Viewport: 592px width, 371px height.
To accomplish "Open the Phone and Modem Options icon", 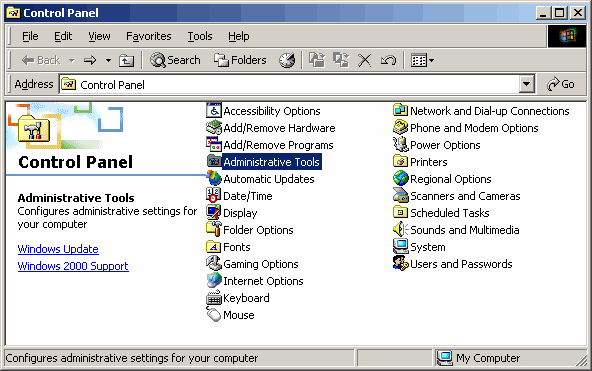I will [401, 128].
